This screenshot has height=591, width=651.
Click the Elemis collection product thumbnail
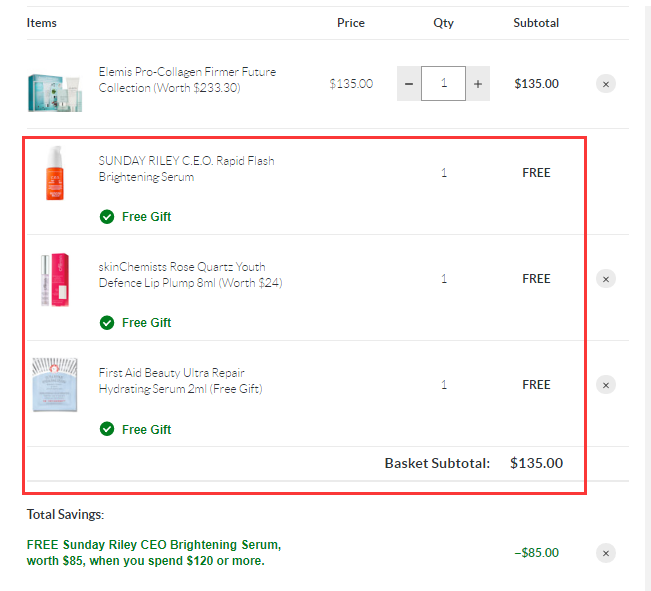pos(55,92)
